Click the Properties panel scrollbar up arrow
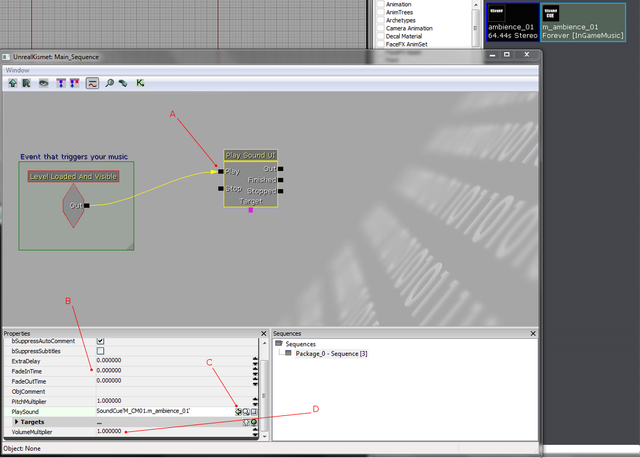This screenshot has height=458, width=640. tap(264, 342)
